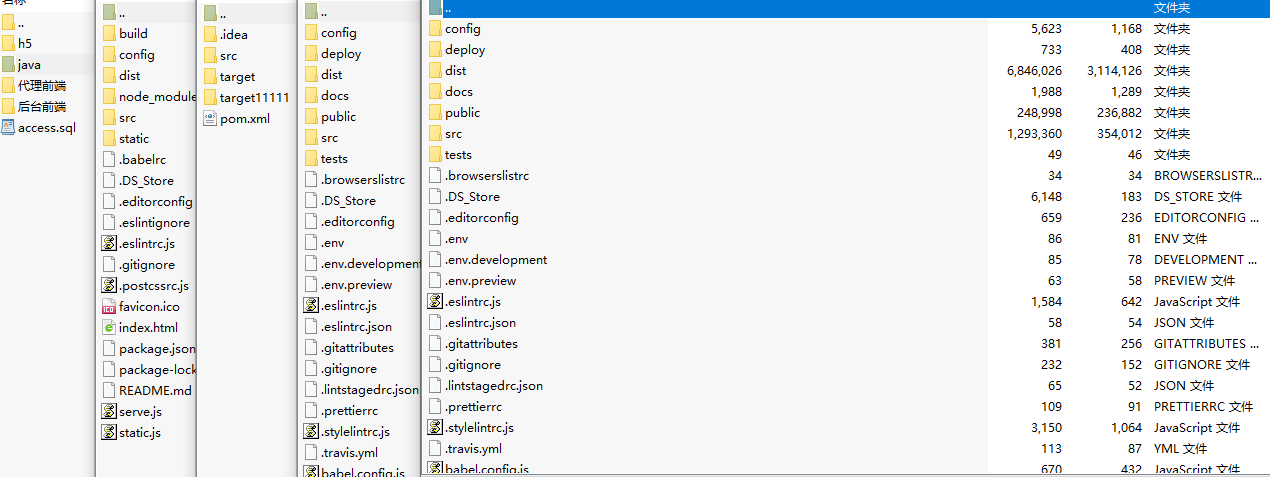Image resolution: width=1270 pixels, height=477 pixels.
Task: Open the 后台前端 folder icon
Action: (8, 107)
